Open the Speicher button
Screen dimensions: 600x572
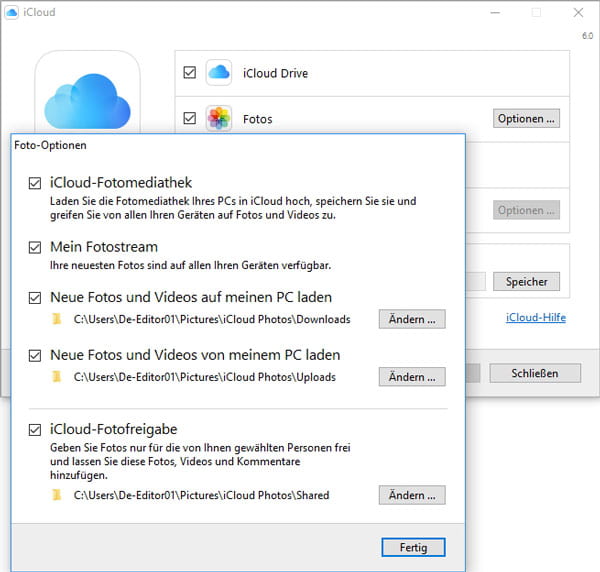pyautogui.click(x=526, y=281)
